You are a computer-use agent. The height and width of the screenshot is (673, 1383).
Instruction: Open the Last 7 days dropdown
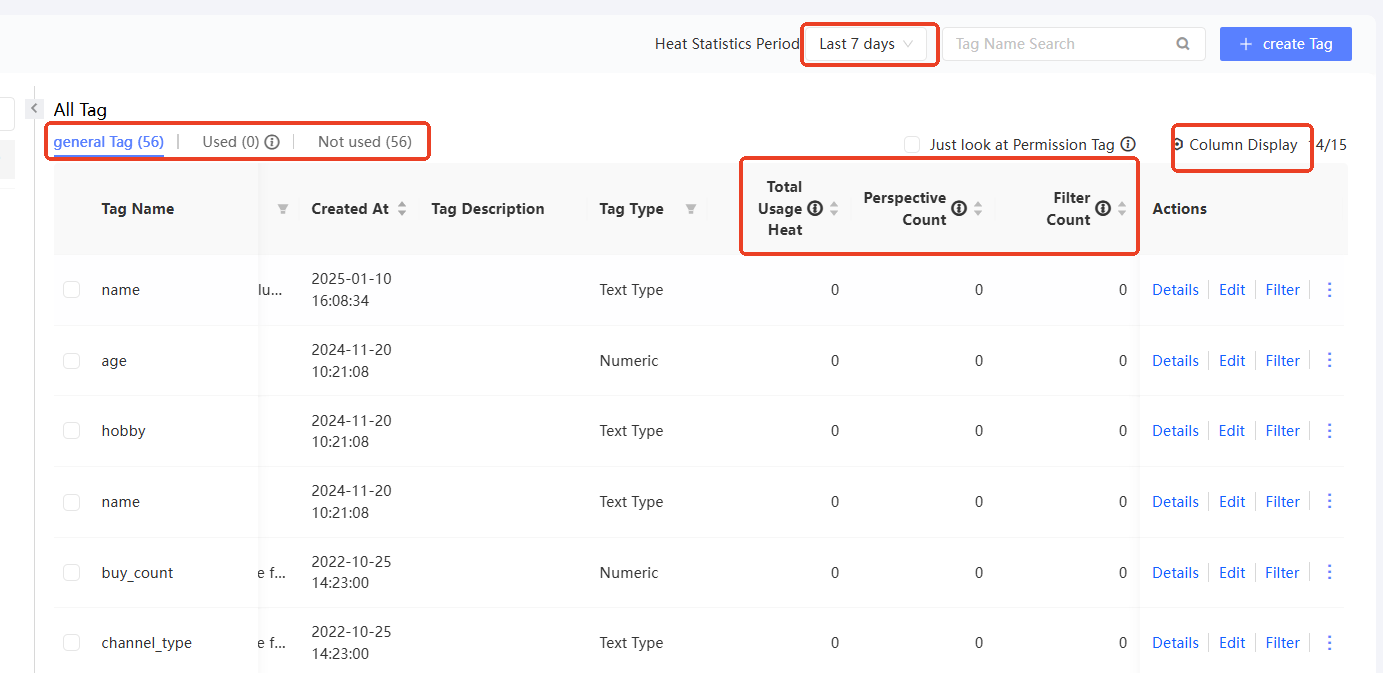867,44
